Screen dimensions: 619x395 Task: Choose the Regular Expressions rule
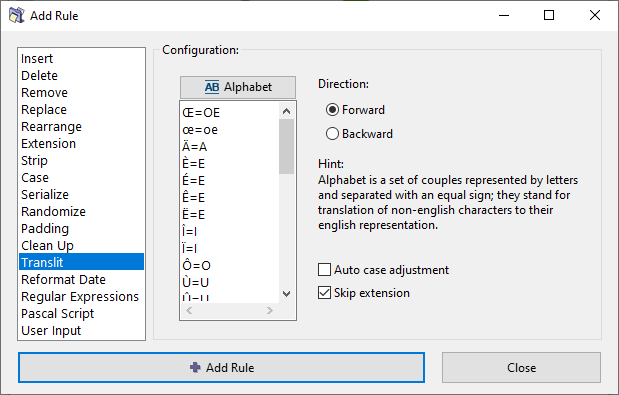[81, 296]
